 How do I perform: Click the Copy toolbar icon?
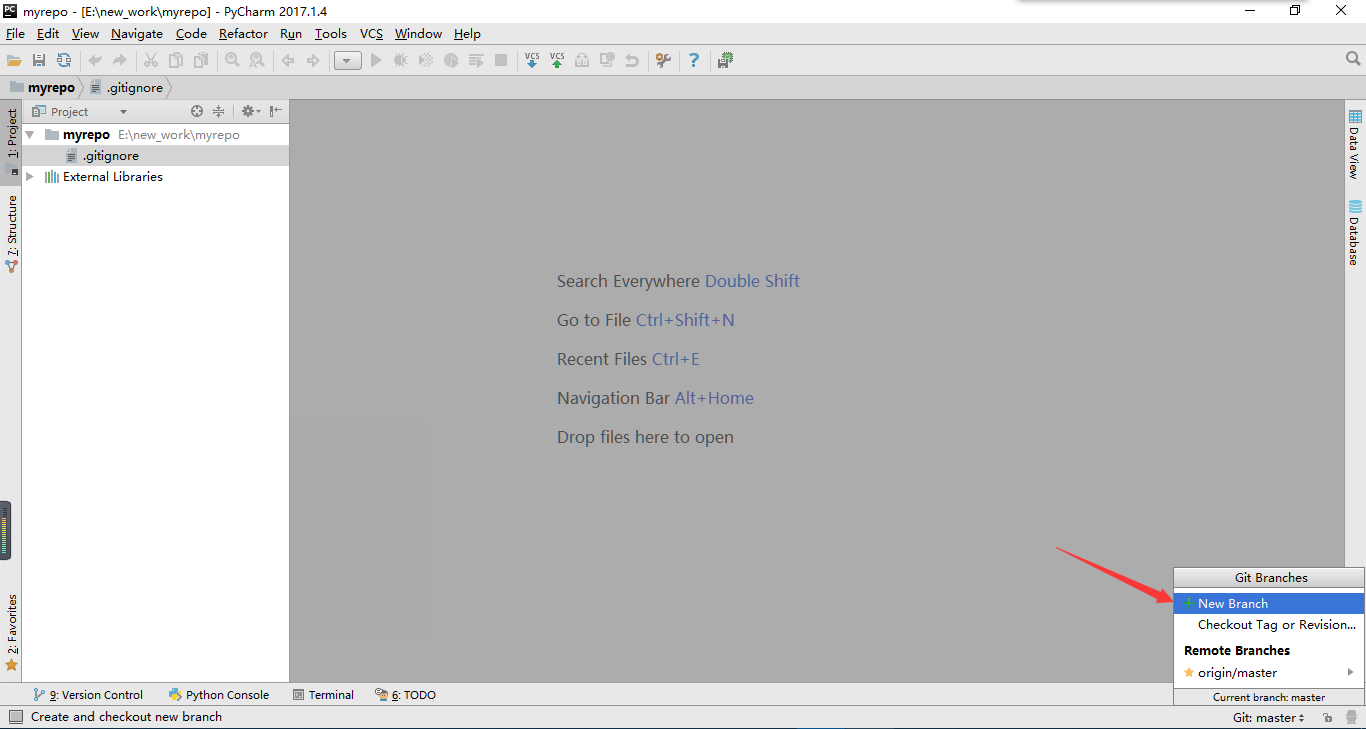tap(176, 61)
